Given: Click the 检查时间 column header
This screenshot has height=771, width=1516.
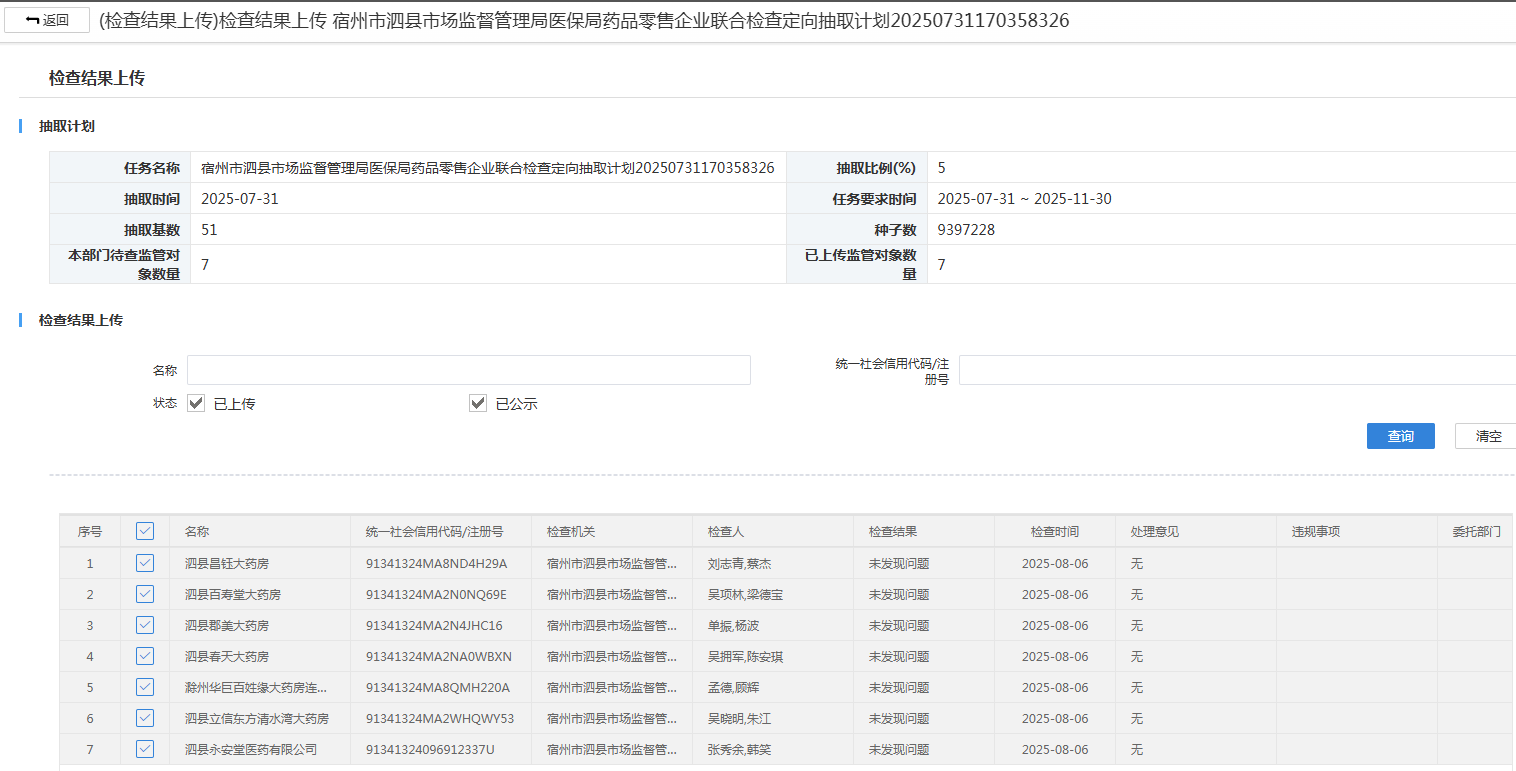Looking at the screenshot, I should click(1054, 532).
